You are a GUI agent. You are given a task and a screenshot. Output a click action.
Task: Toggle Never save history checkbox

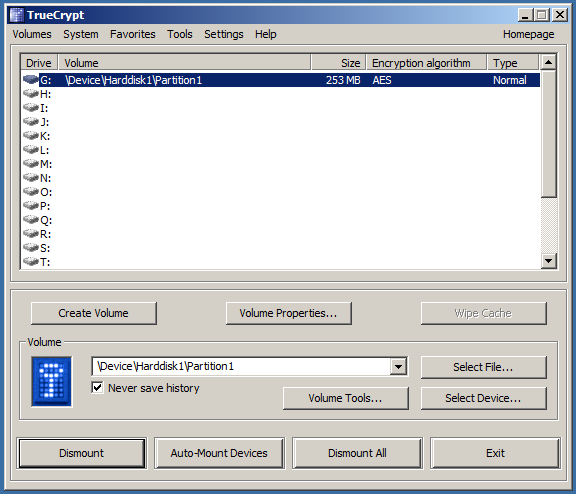[97, 387]
